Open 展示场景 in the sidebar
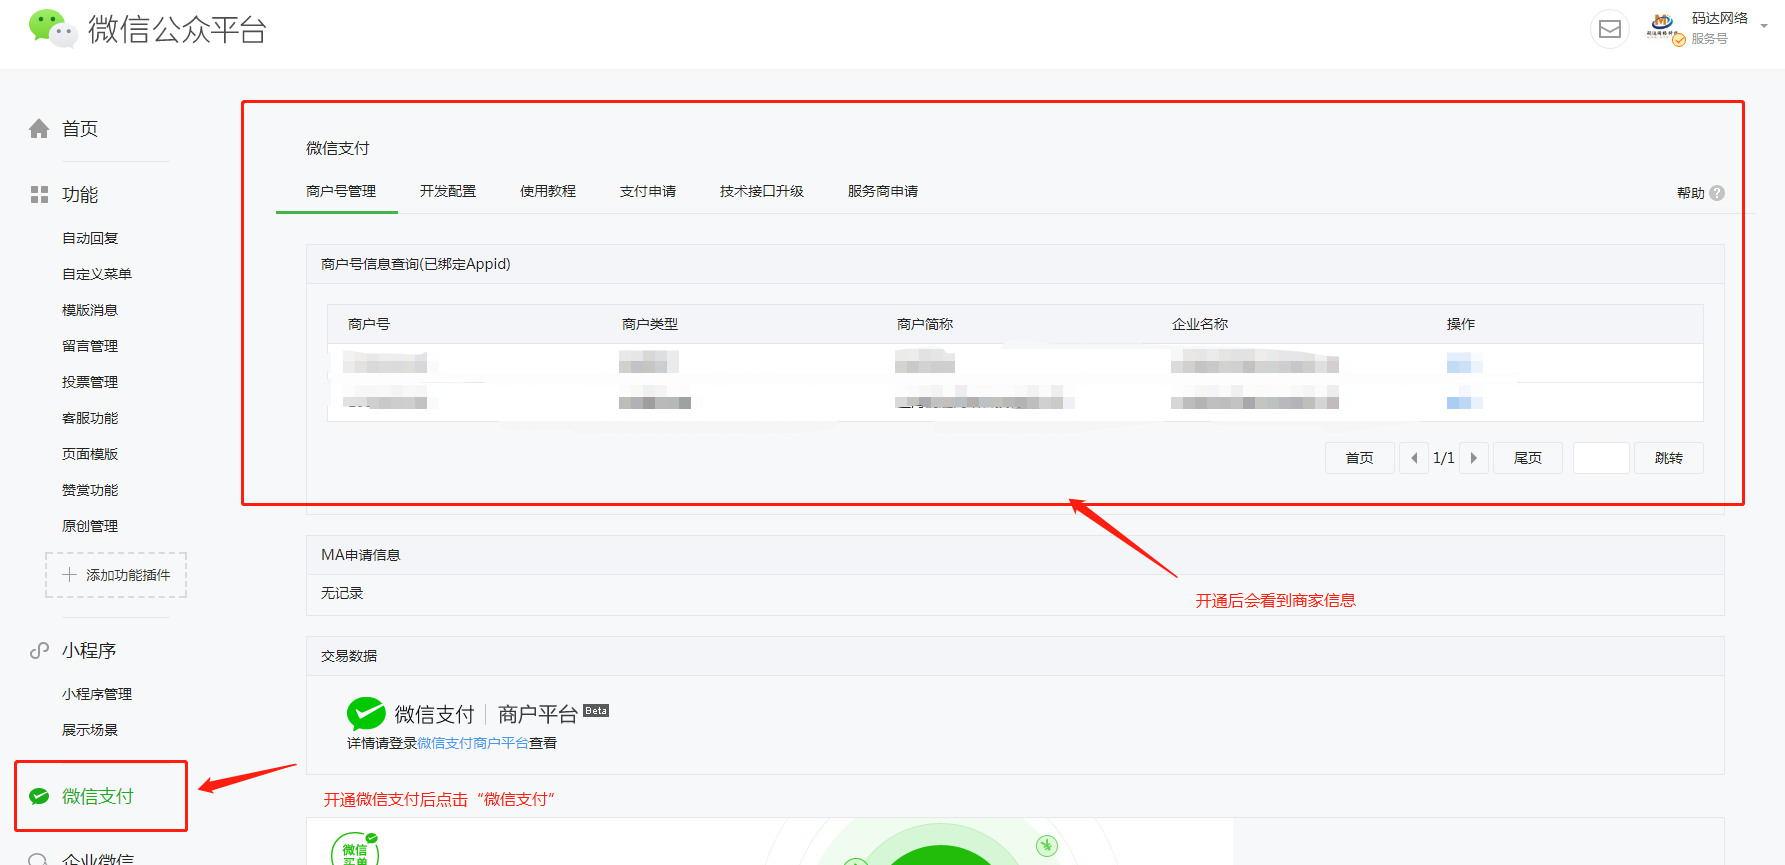 tap(90, 730)
